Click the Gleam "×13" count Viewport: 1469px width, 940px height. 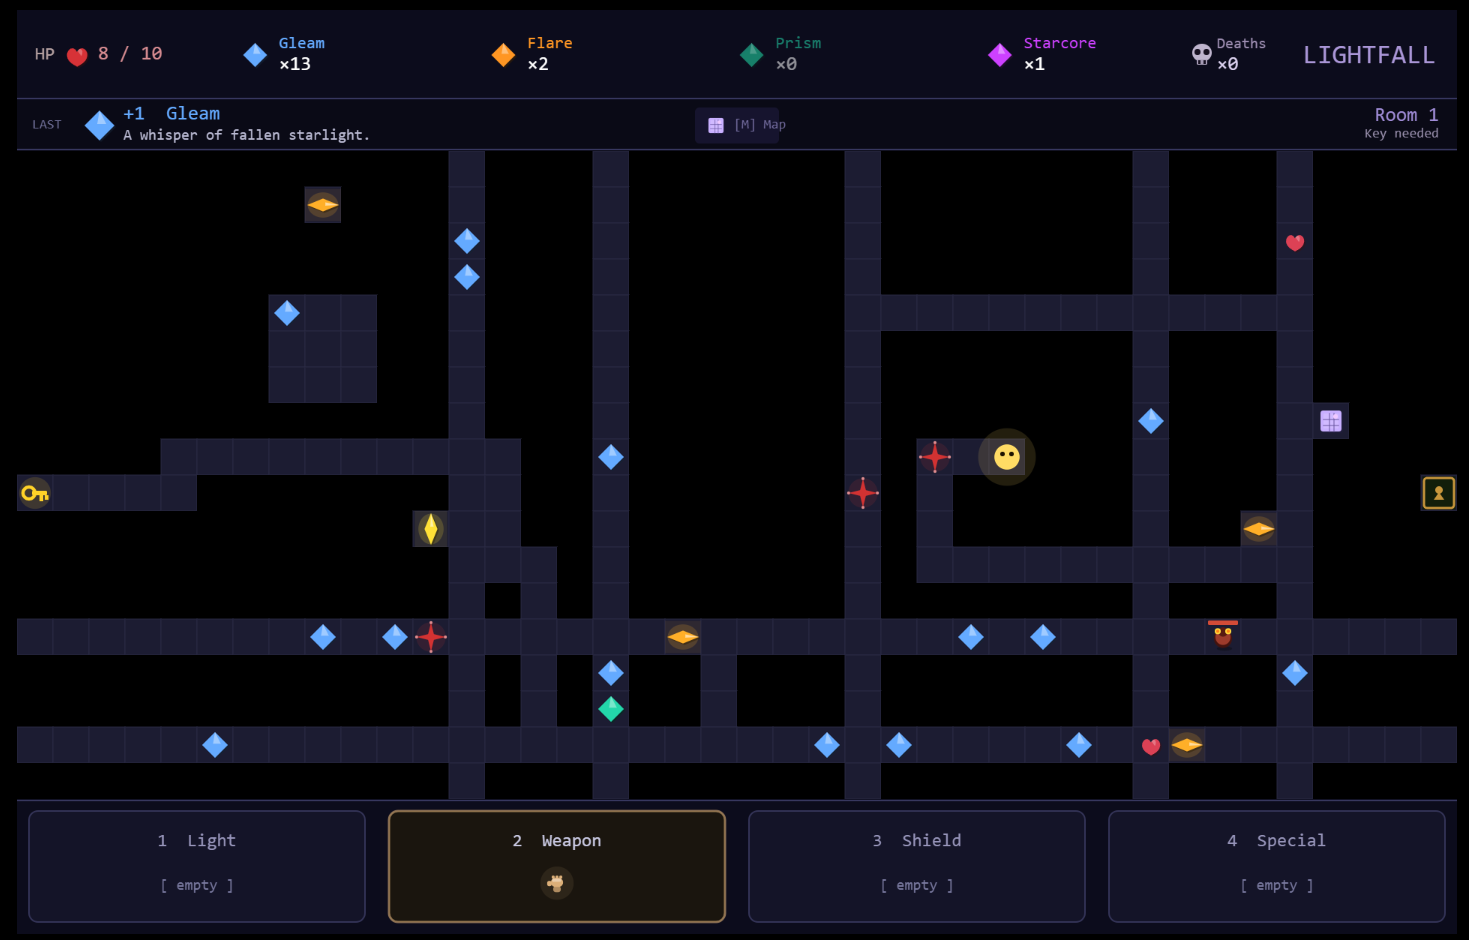295,64
